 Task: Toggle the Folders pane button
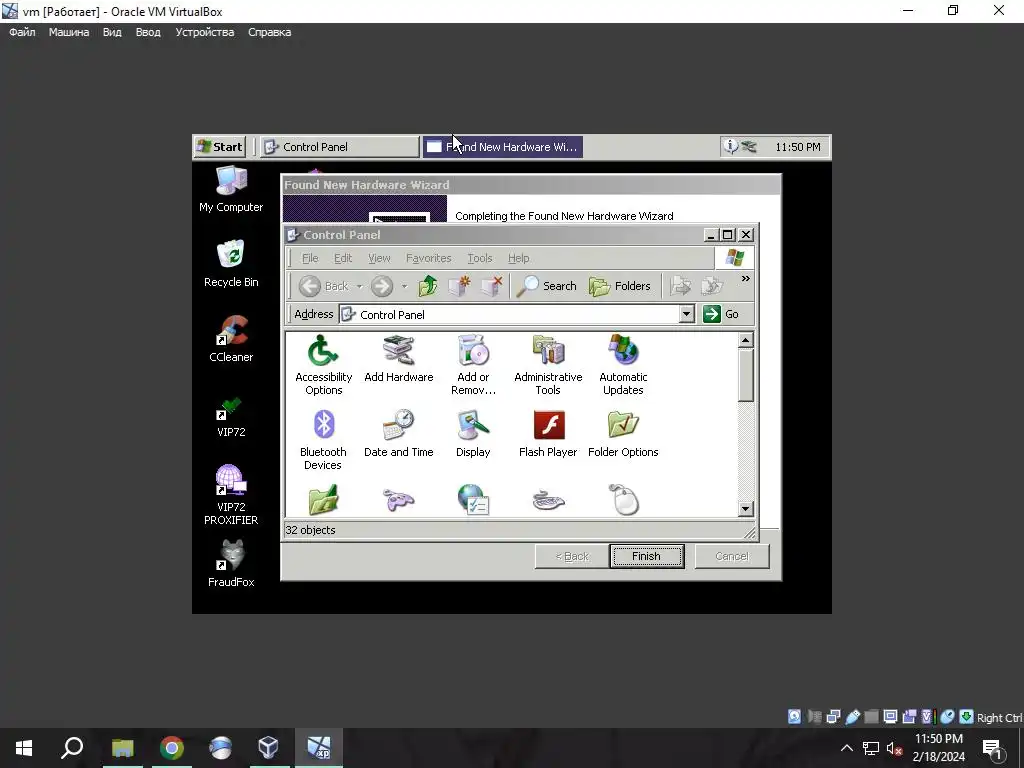(x=619, y=286)
